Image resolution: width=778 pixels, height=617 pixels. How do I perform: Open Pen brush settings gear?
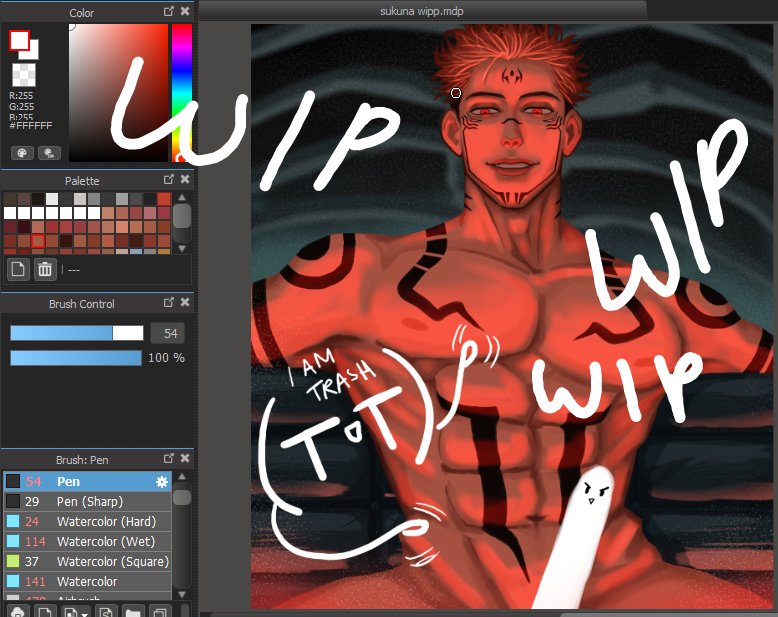pos(162,482)
